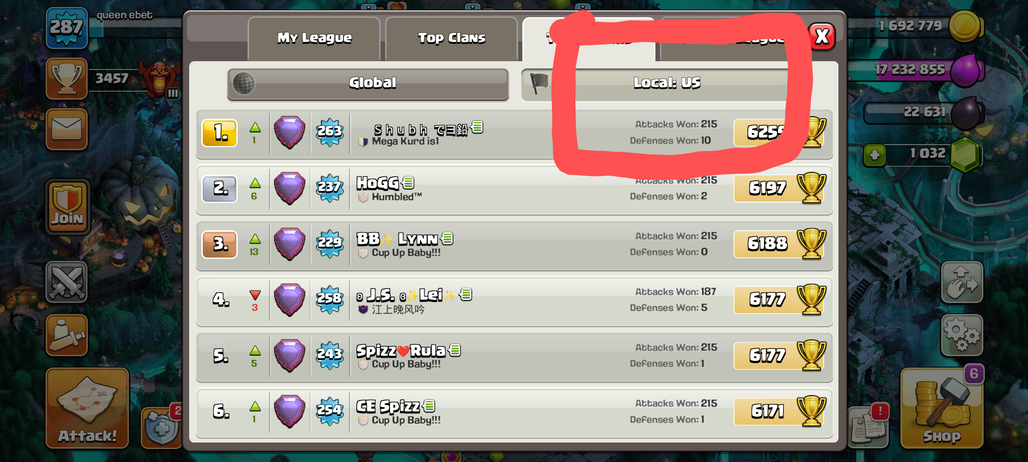Image resolution: width=1028 pixels, height=462 pixels.
Task: Close the leaderboard window with red X
Action: tap(820, 36)
